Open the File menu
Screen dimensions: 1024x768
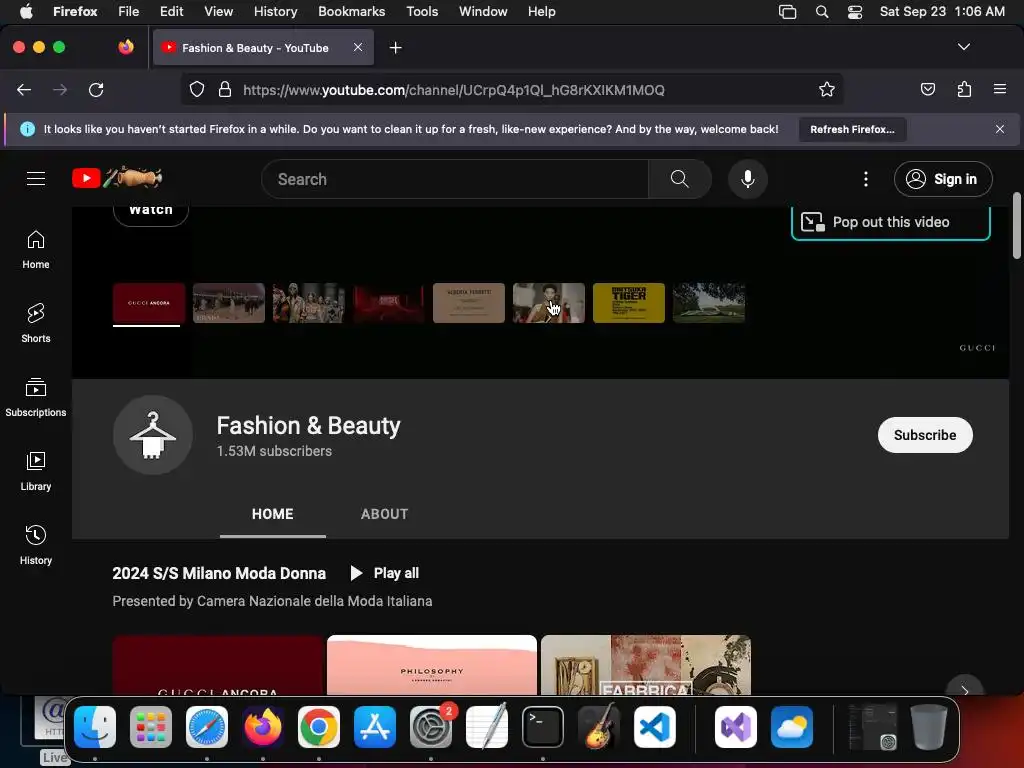128,12
